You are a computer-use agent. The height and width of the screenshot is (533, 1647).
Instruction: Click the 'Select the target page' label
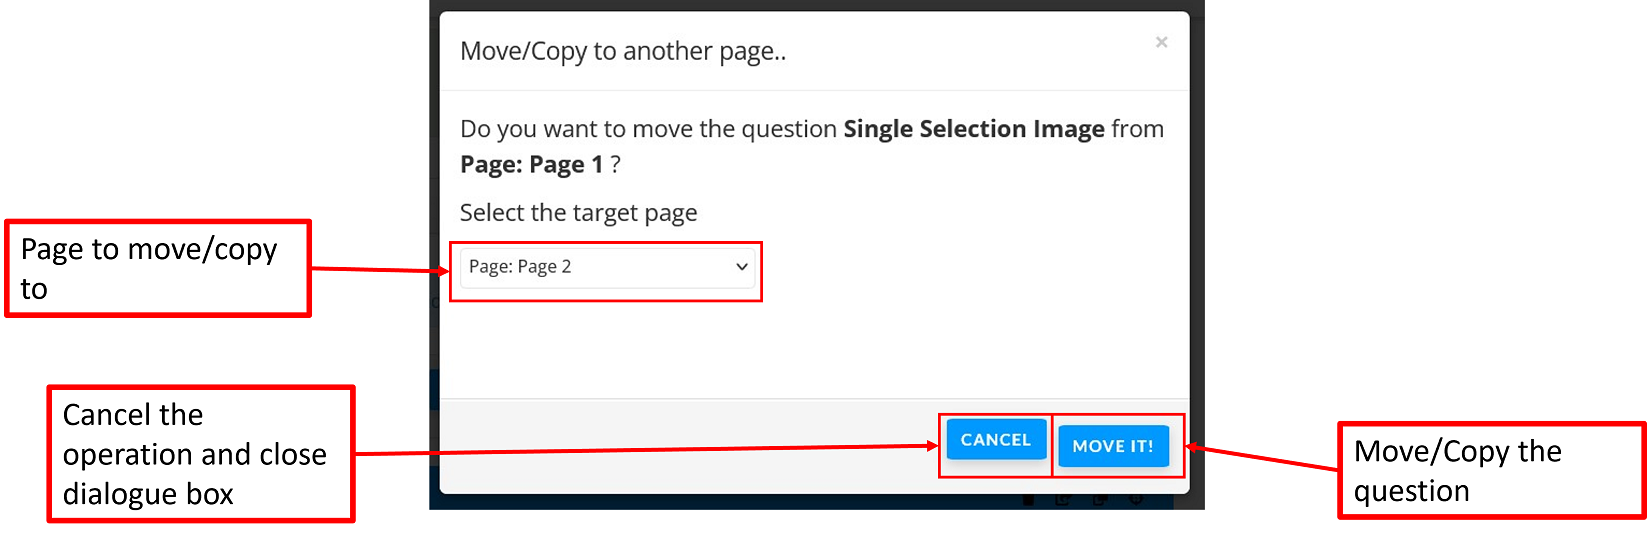578,213
